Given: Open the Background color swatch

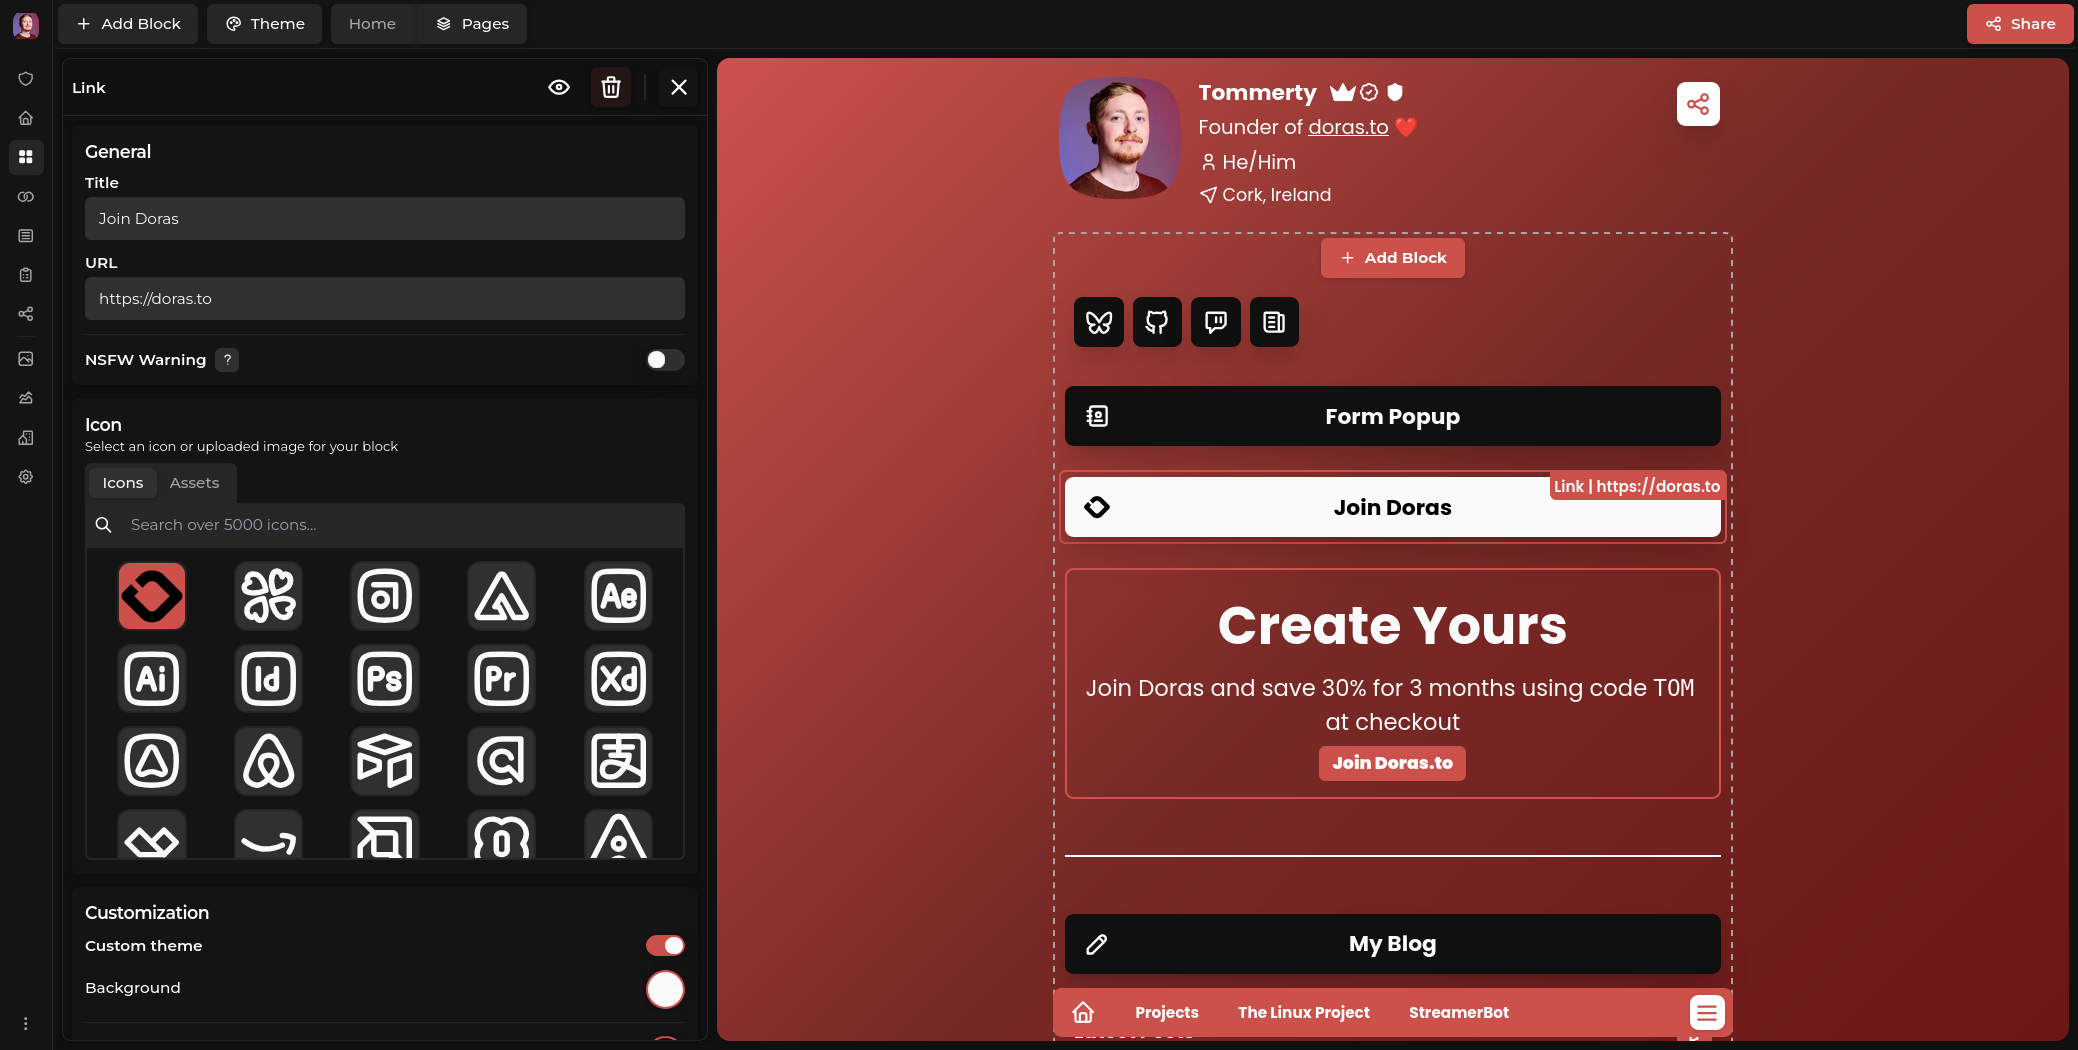Looking at the screenshot, I should pos(665,989).
